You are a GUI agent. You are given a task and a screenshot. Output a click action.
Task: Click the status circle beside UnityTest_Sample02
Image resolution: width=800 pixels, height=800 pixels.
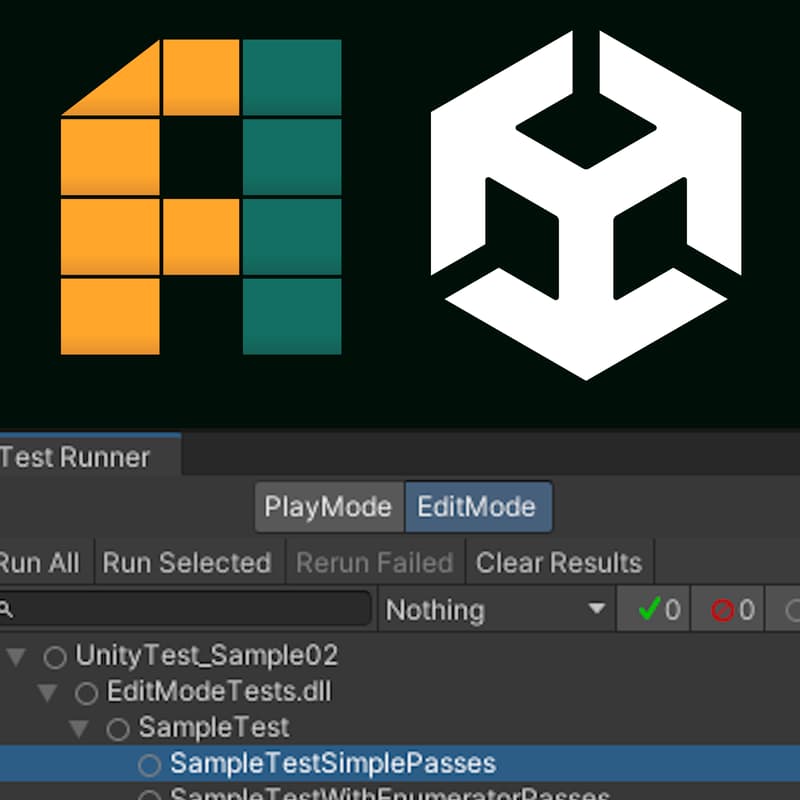tap(55, 657)
